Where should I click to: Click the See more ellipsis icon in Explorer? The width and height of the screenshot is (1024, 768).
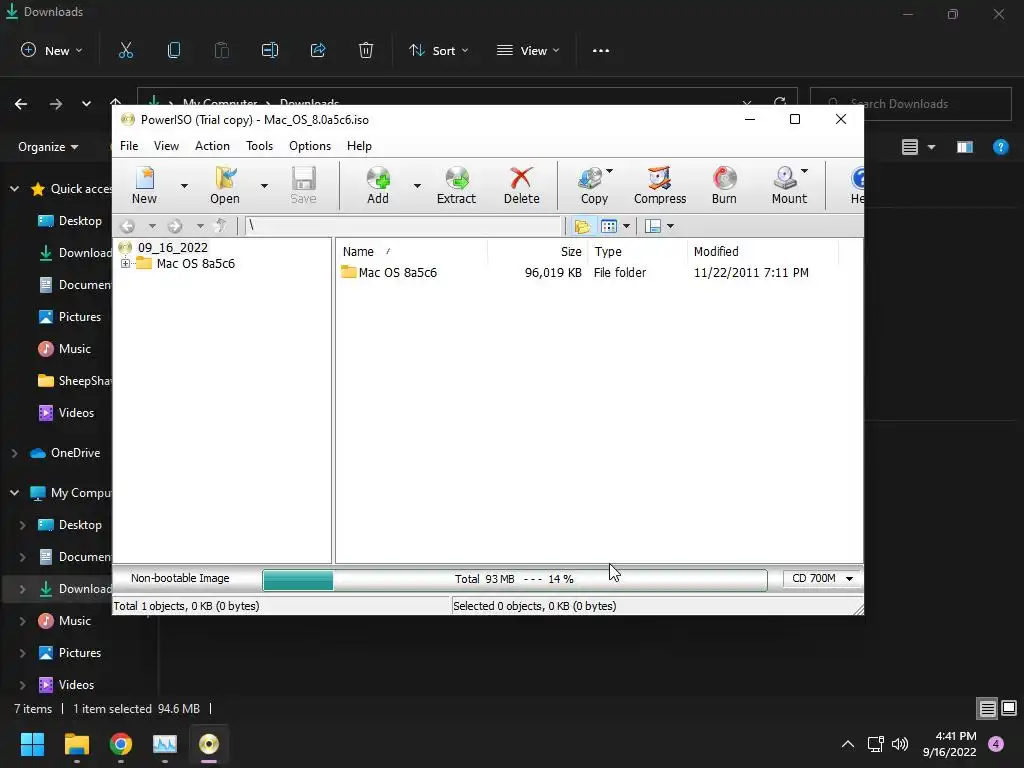(x=601, y=50)
